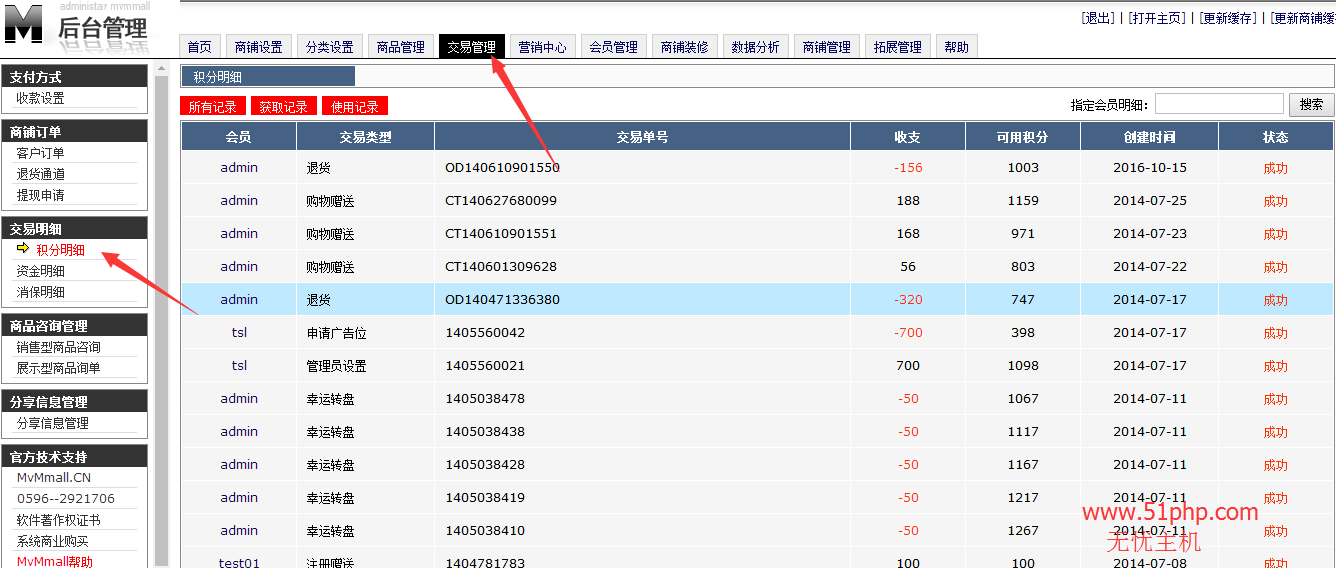Go to 营销中心 tab
1336x568 pixels.
pos(542,47)
